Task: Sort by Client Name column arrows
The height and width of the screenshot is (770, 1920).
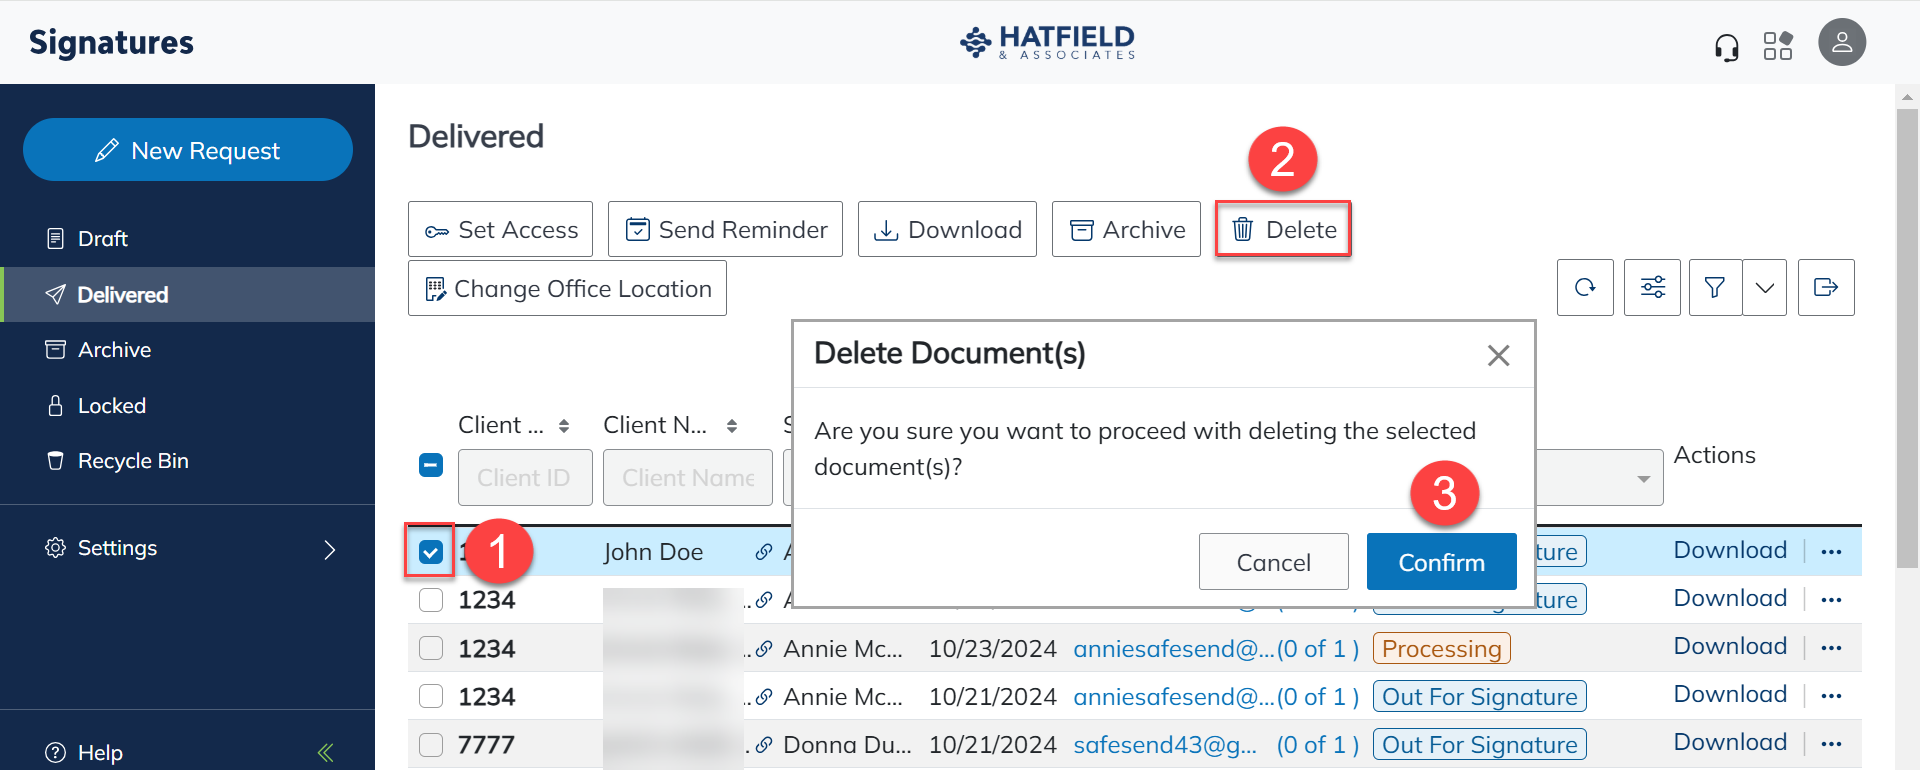Action: pos(732,426)
